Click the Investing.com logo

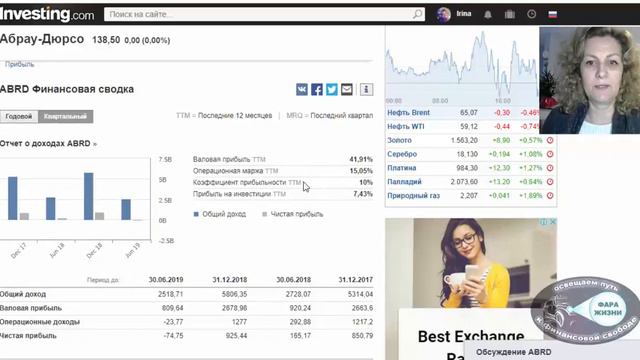[x=47, y=14]
